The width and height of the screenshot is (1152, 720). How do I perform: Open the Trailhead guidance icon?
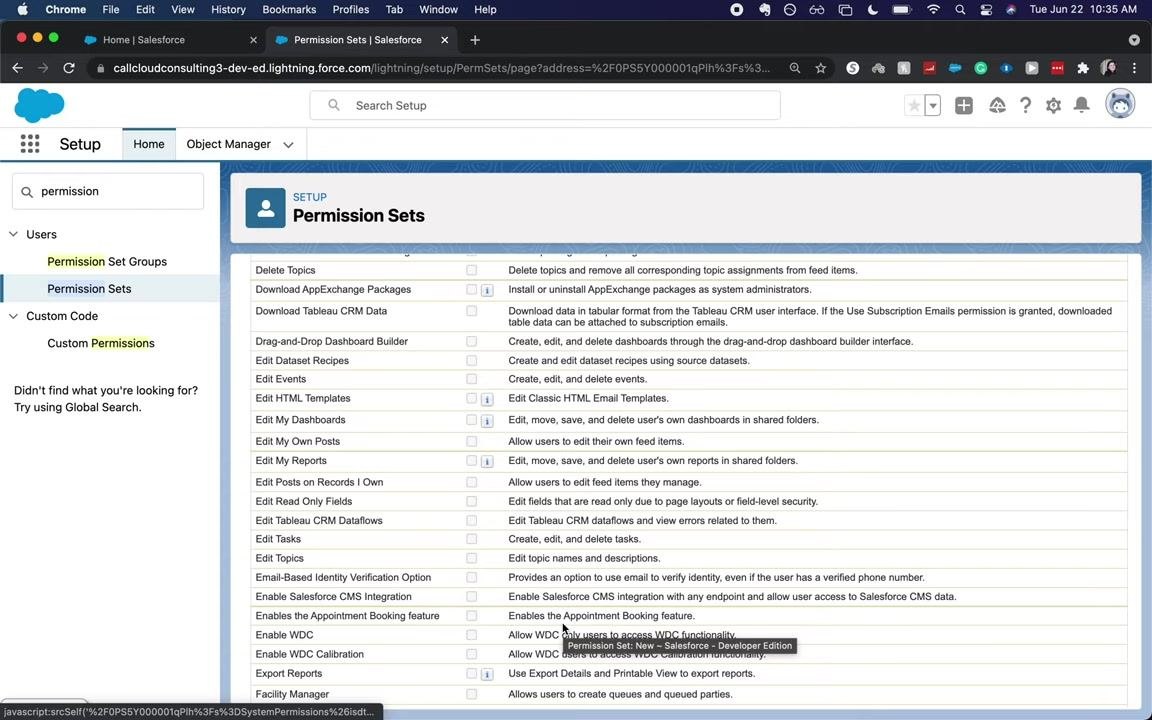pos(997,106)
